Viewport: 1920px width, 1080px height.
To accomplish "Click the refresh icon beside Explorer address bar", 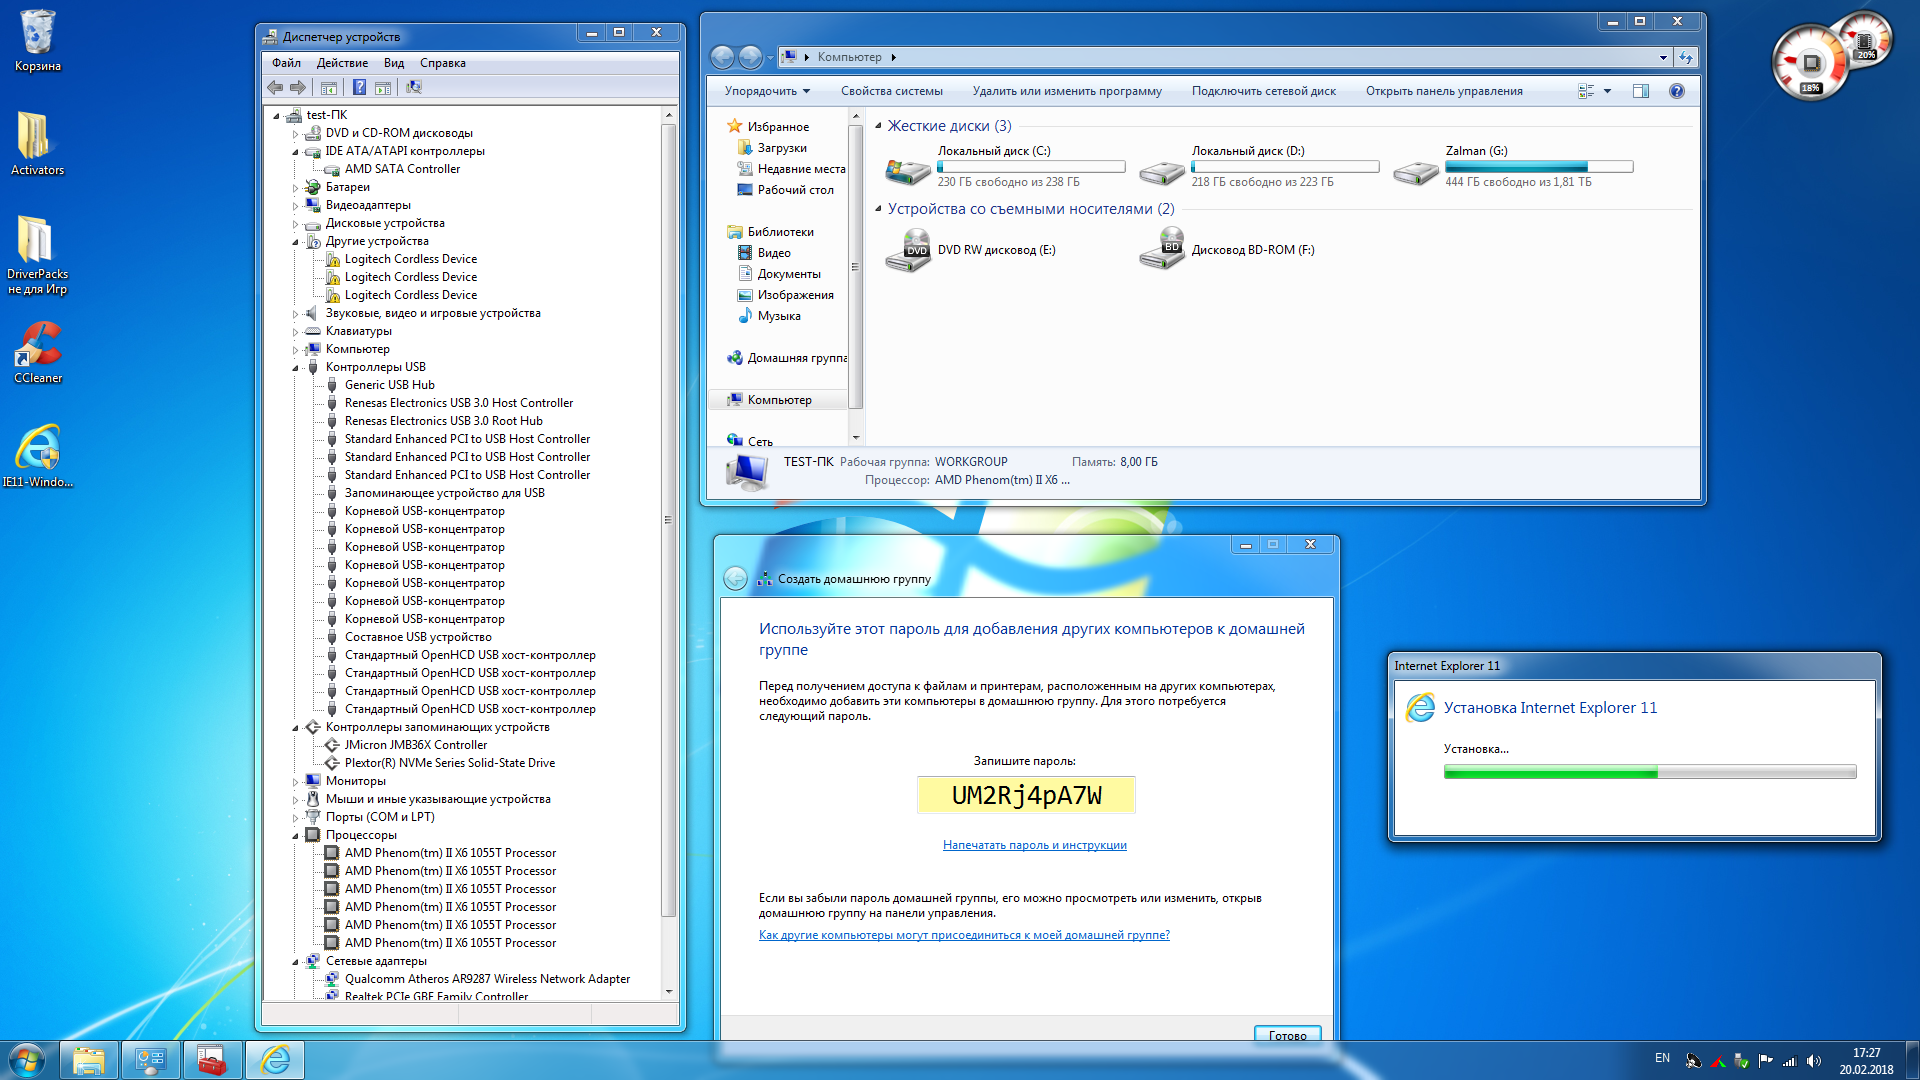I will point(1686,57).
